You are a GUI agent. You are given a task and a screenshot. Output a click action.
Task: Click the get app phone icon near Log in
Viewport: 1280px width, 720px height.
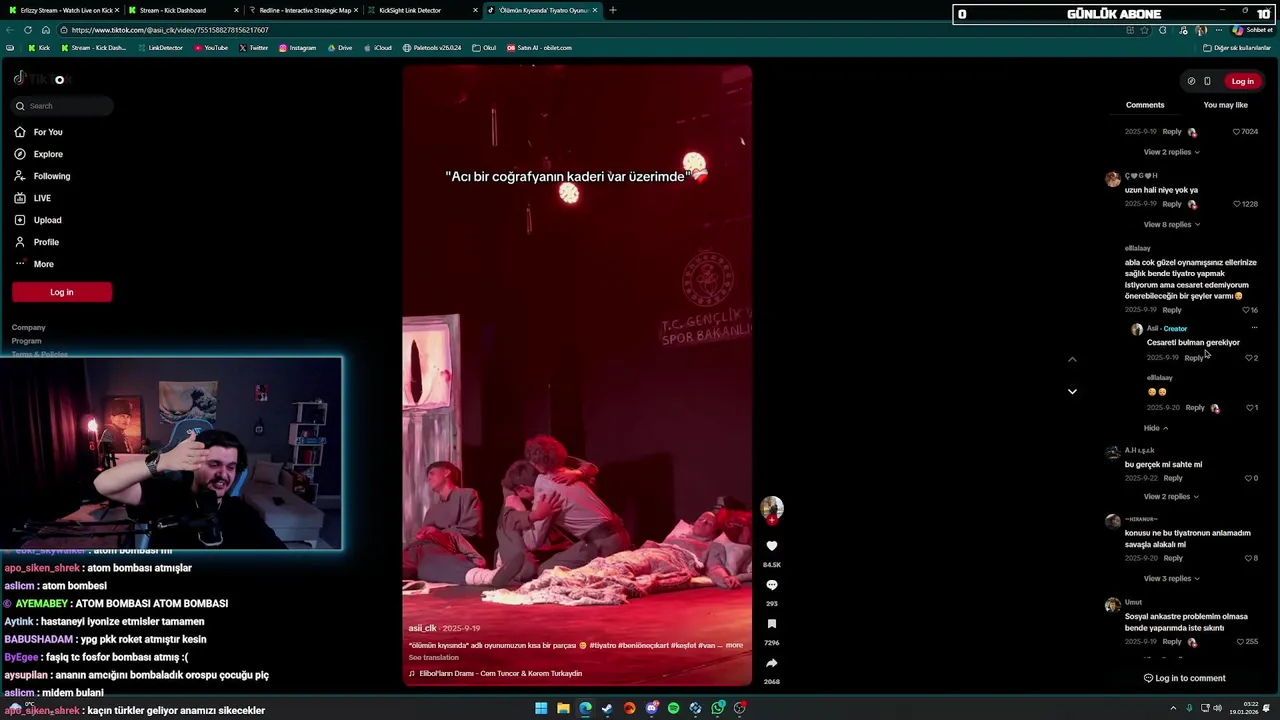pos(1207,81)
